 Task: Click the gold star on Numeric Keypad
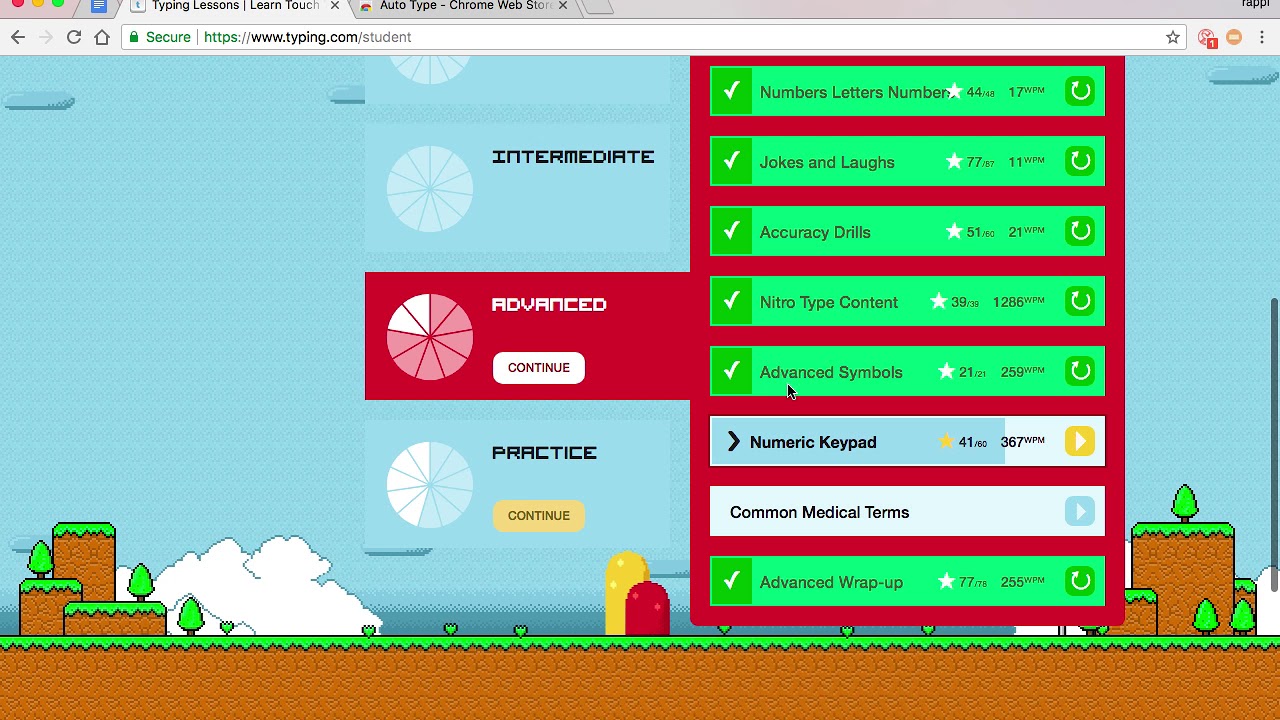click(x=946, y=441)
